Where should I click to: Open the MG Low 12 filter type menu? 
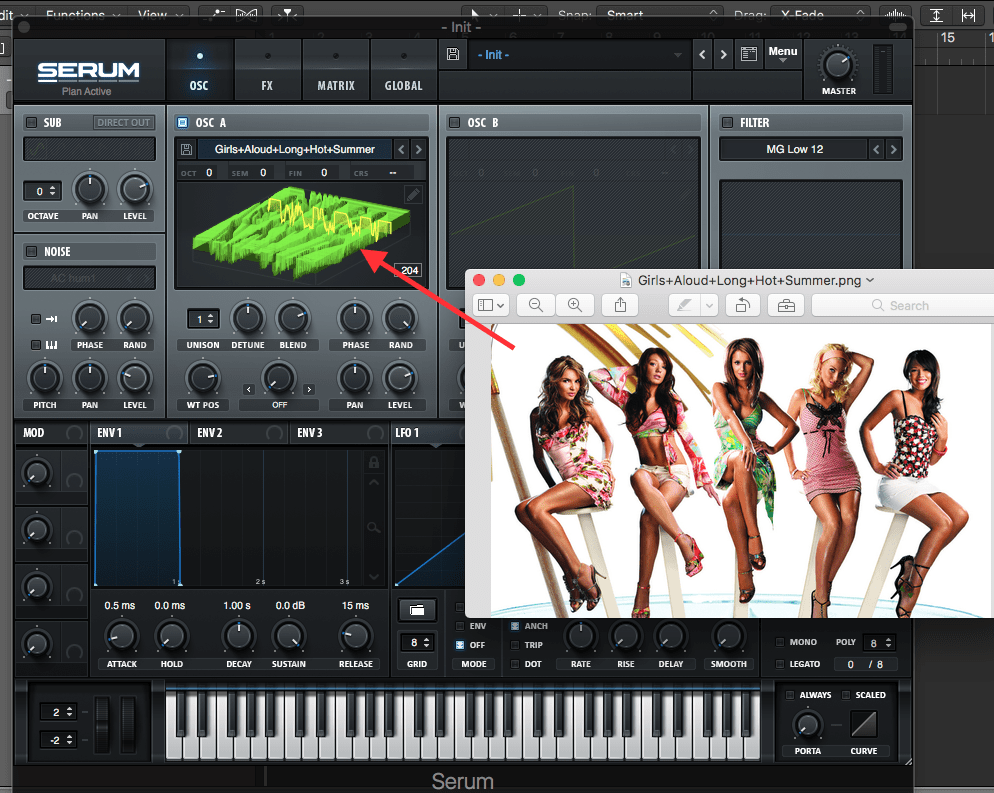coord(794,150)
